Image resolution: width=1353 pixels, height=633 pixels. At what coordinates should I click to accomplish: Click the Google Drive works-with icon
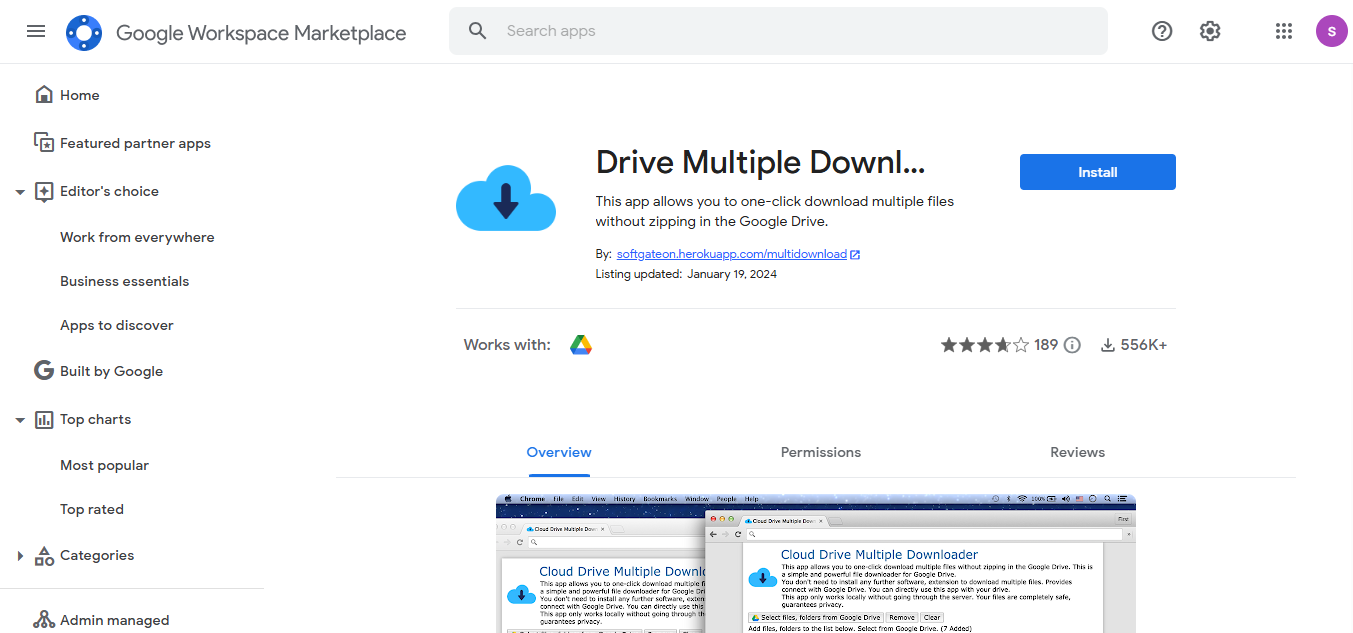coord(581,344)
